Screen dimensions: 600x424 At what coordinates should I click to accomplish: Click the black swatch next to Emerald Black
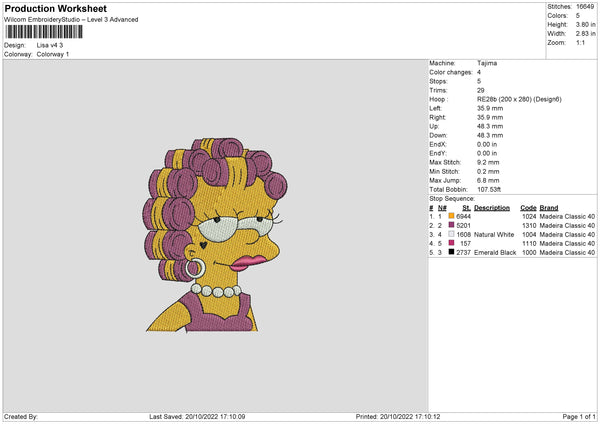[x=452, y=252]
